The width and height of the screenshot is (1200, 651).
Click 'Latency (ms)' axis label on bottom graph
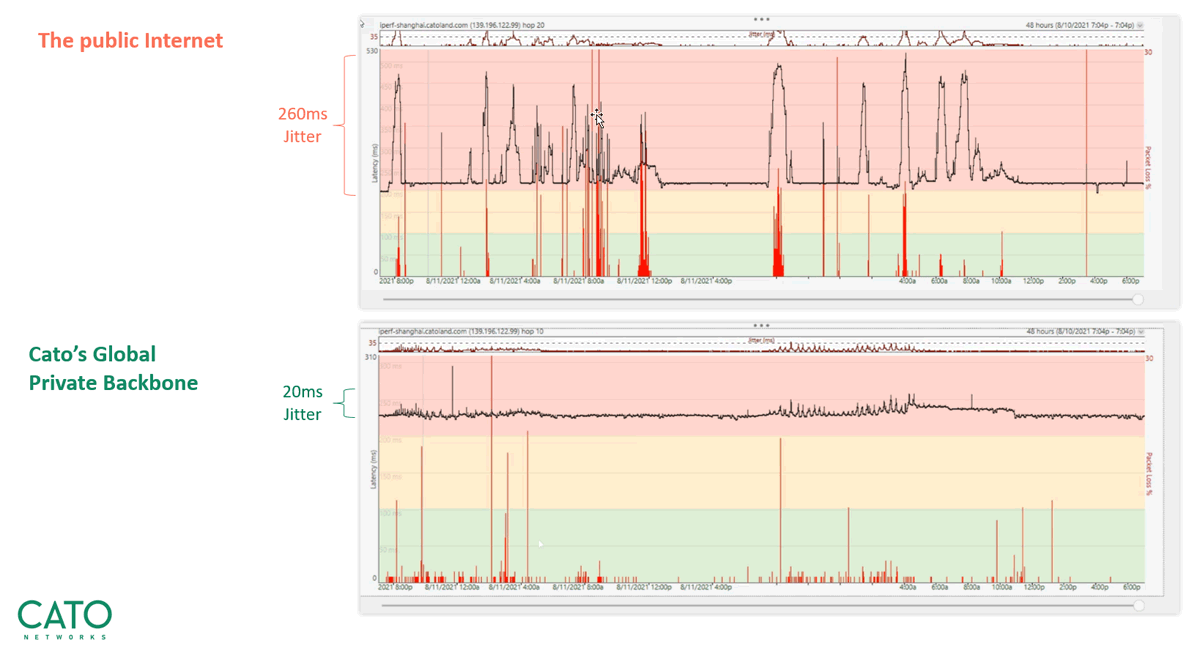[374, 468]
